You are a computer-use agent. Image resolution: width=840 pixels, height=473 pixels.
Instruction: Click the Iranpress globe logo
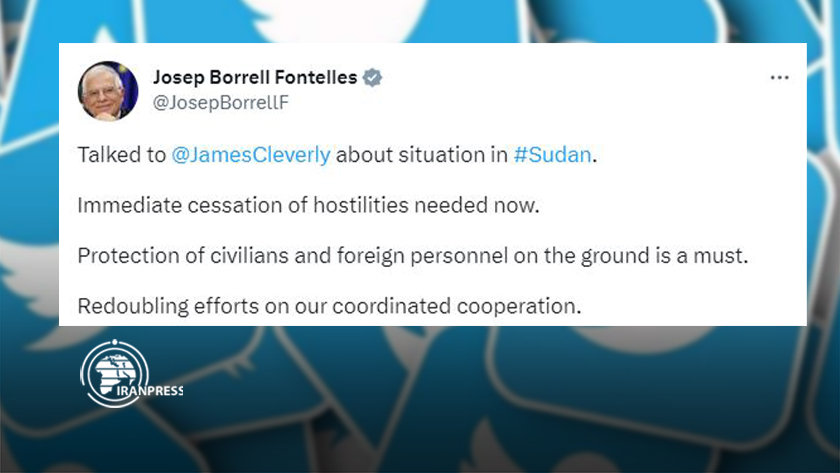point(115,373)
